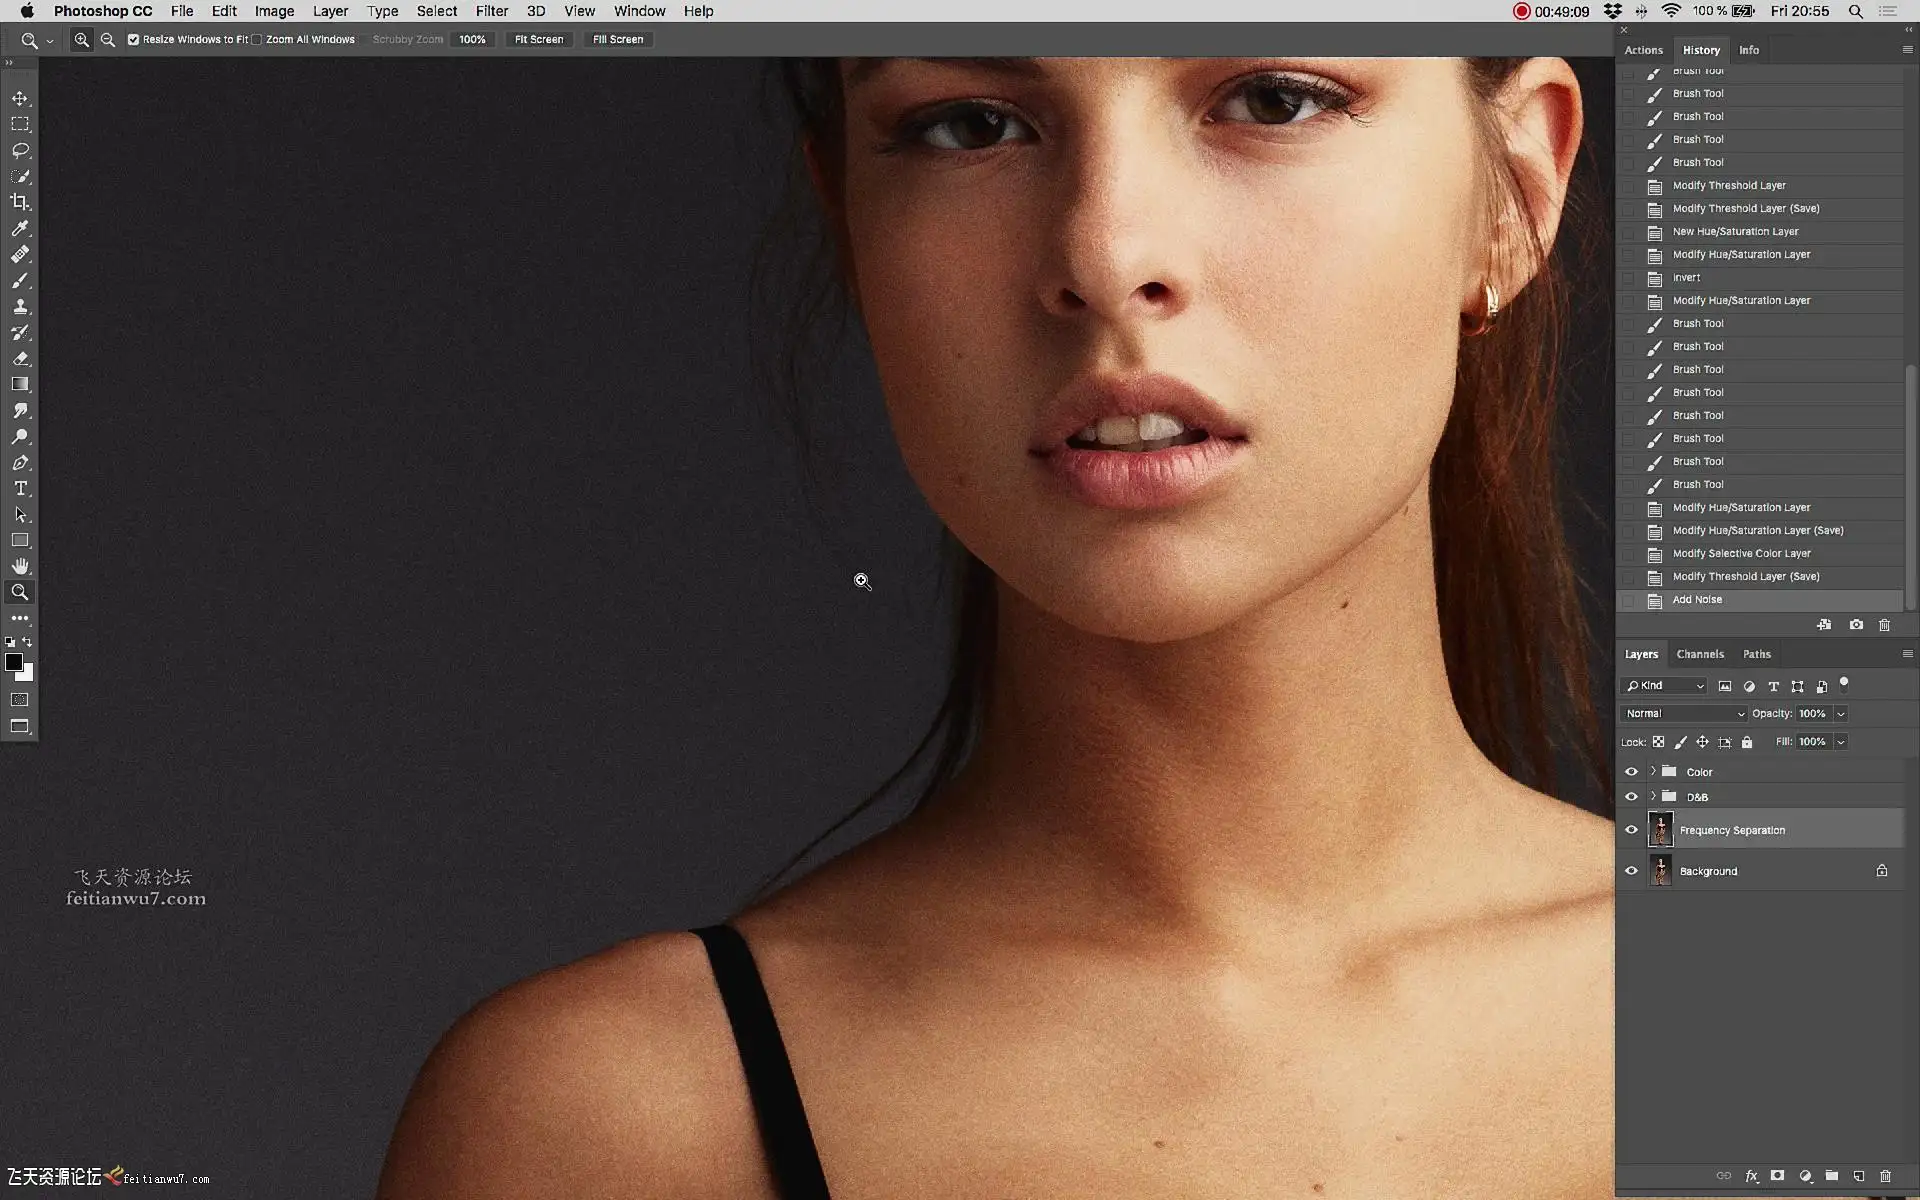The image size is (1920, 1200).
Task: Open the blend mode Normal dropdown
Action: (x=1684, y=714)
